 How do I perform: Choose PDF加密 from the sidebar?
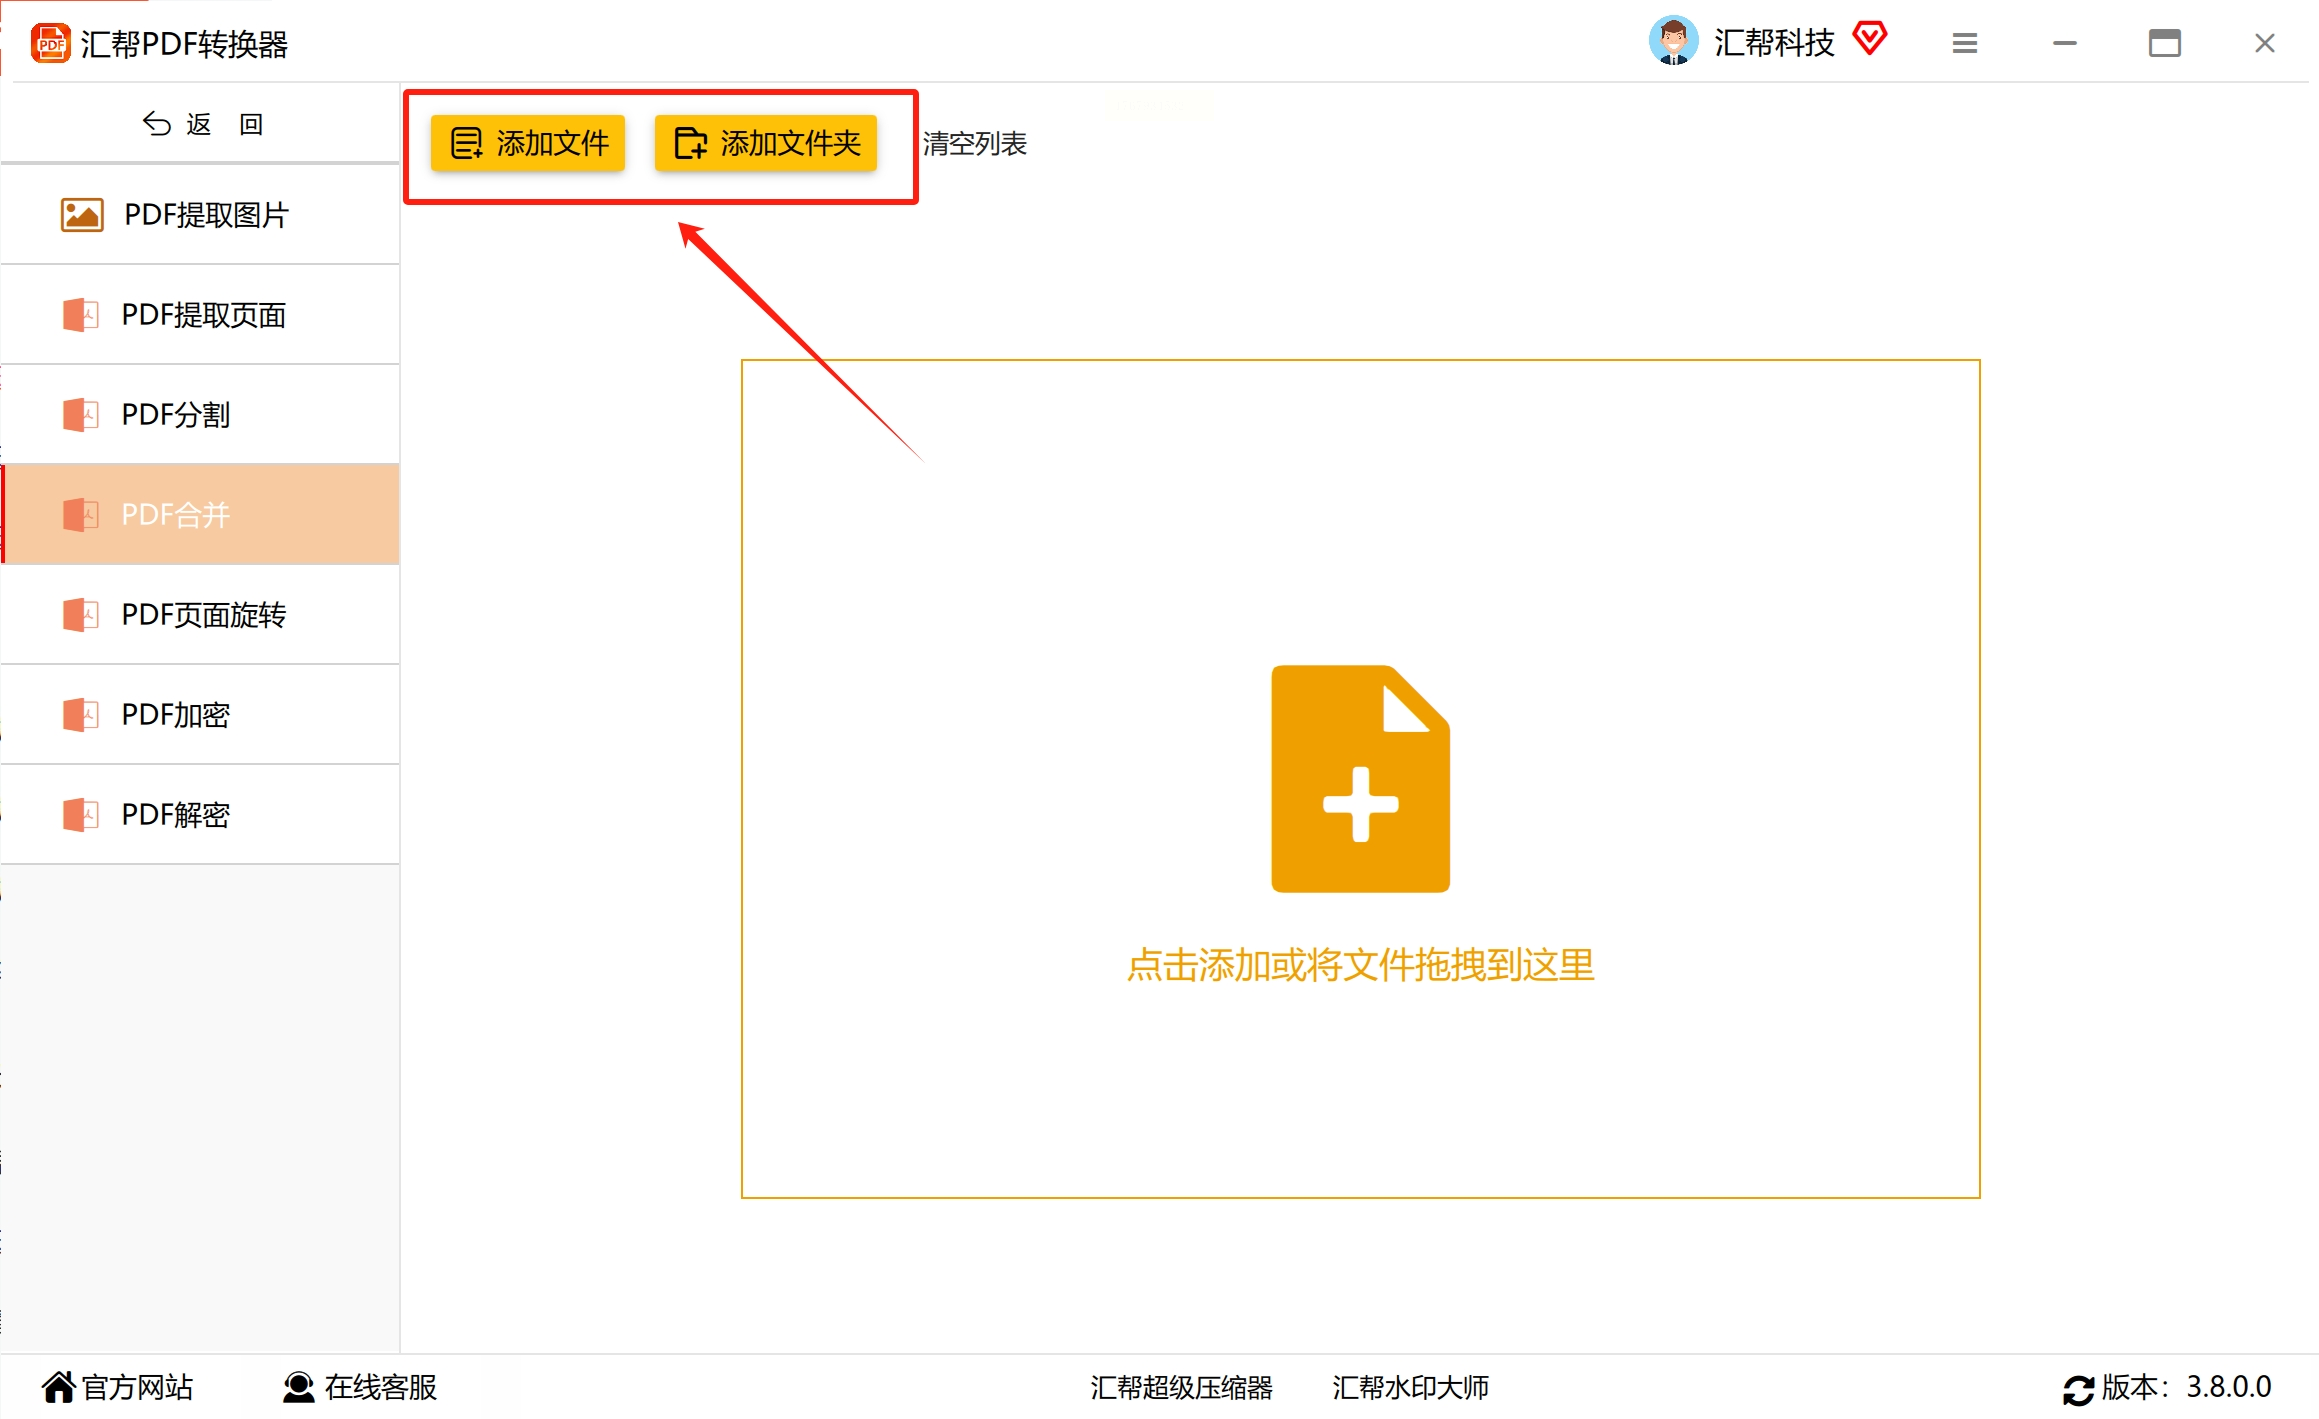176,715
